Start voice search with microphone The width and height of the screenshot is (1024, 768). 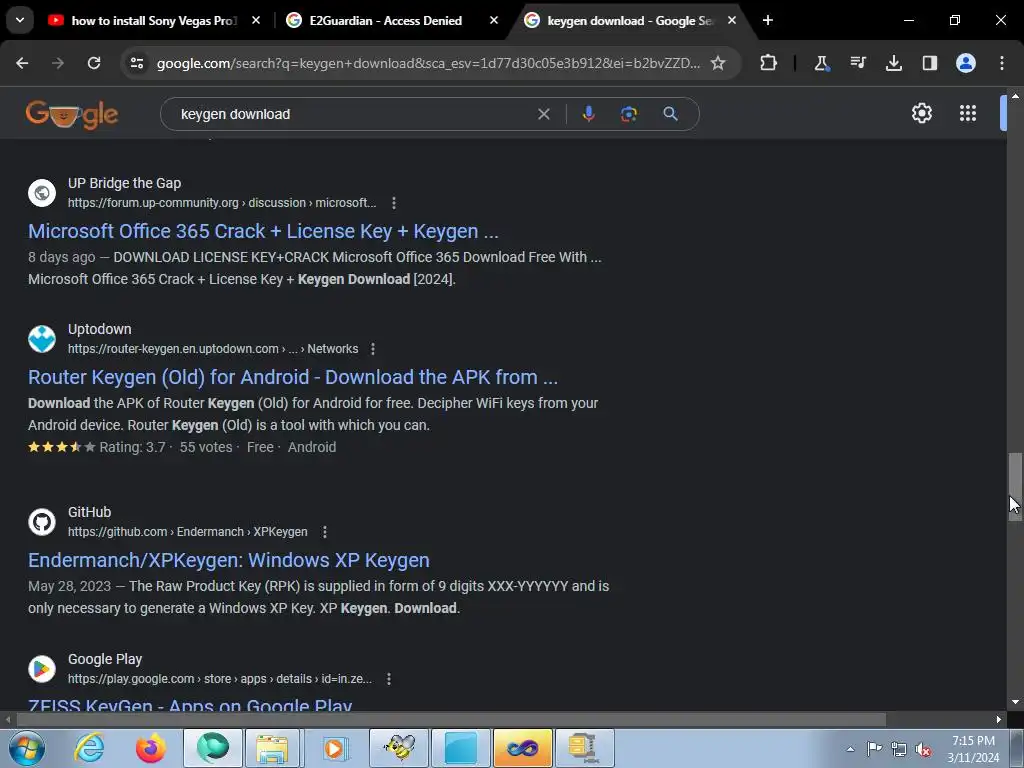point(588,114)
